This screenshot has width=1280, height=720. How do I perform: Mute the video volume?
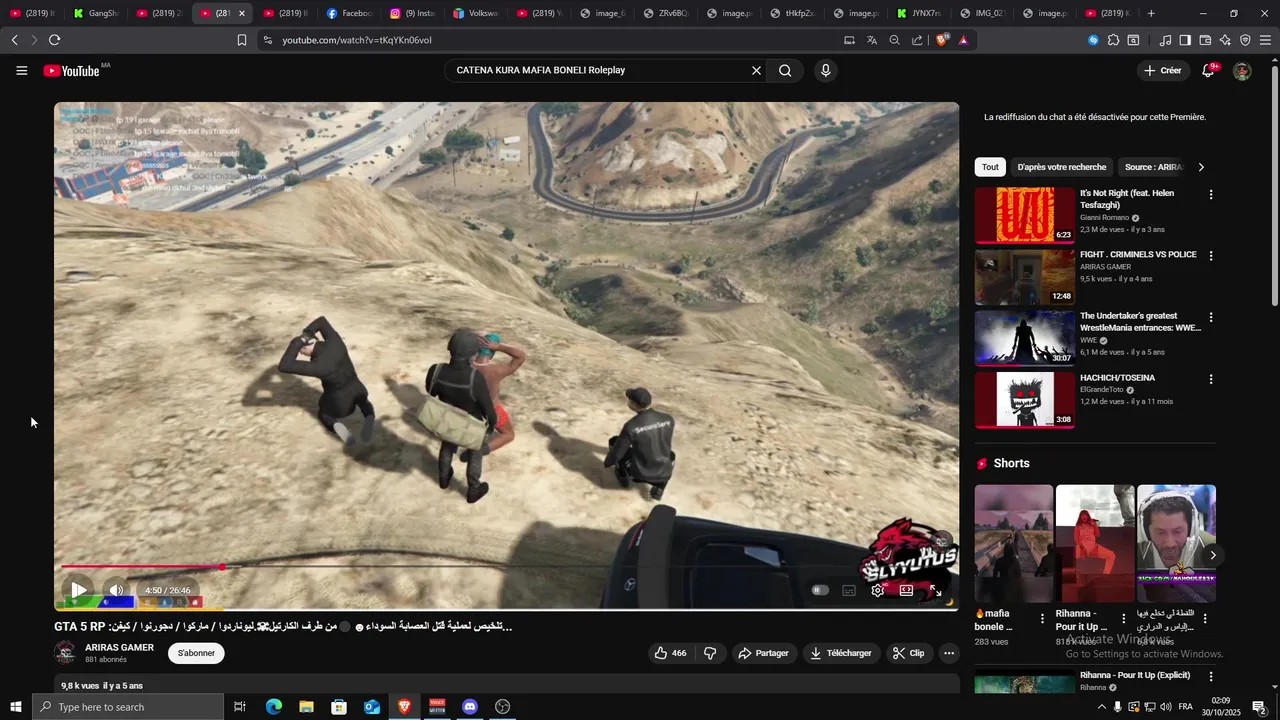tap(116, 590)
